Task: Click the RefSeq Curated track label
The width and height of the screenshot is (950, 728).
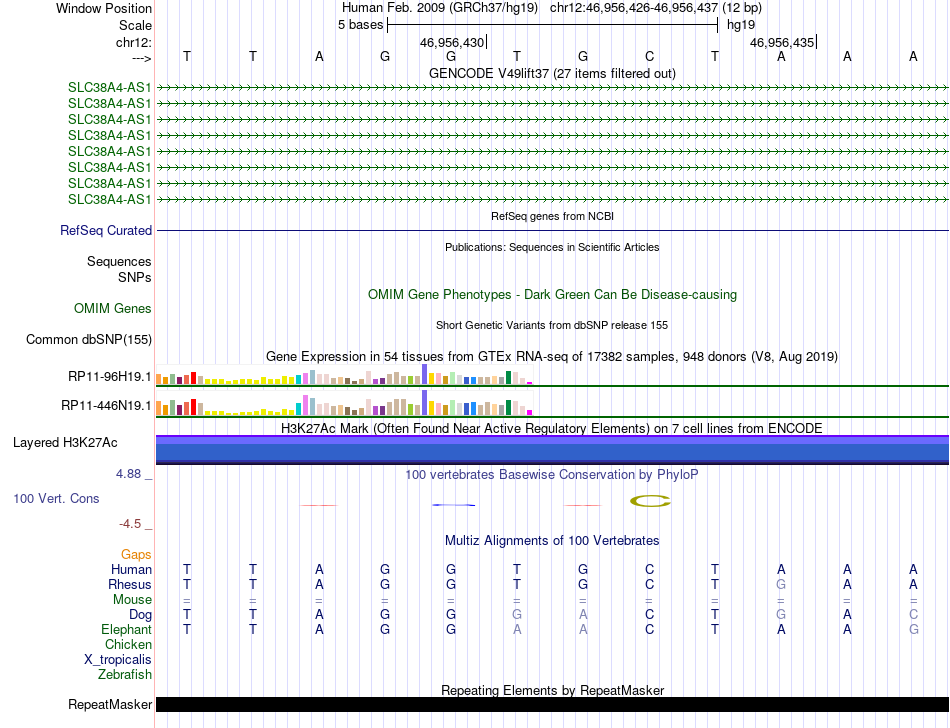Action: pos(106,231)
